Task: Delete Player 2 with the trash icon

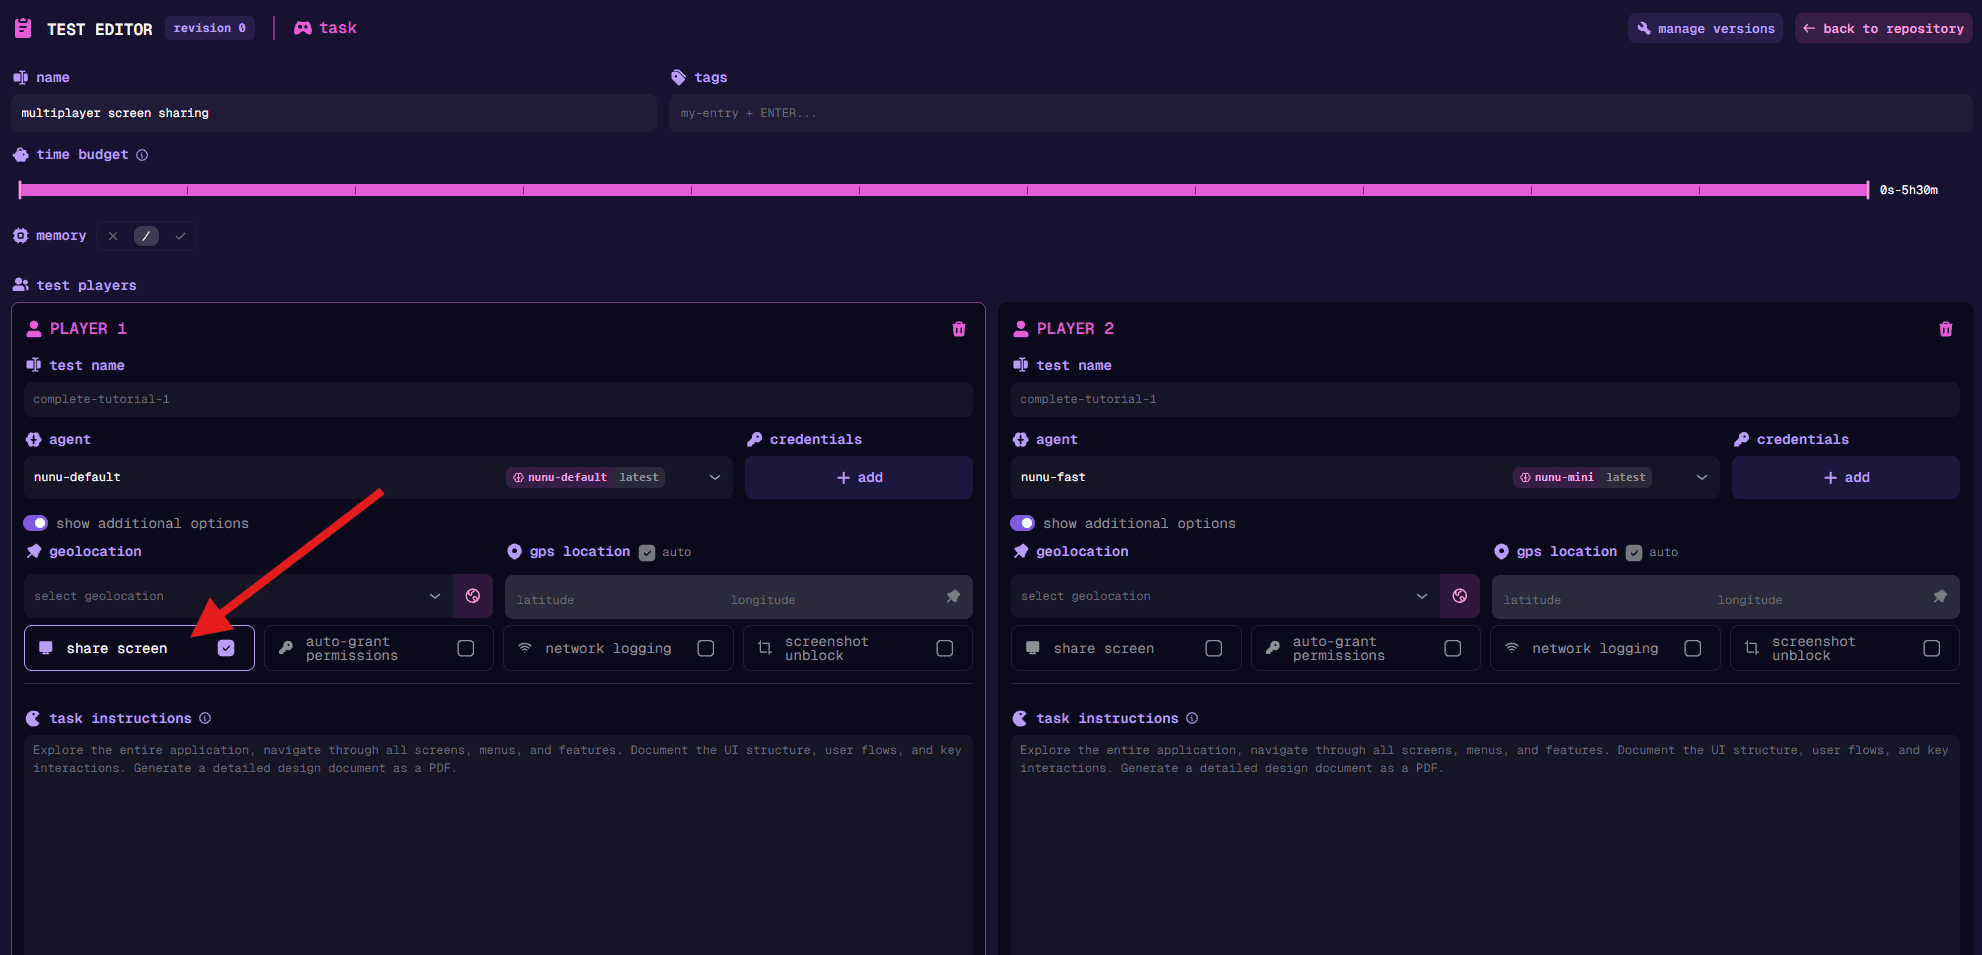Action: pyautogui.click(x=1946, y=329)
